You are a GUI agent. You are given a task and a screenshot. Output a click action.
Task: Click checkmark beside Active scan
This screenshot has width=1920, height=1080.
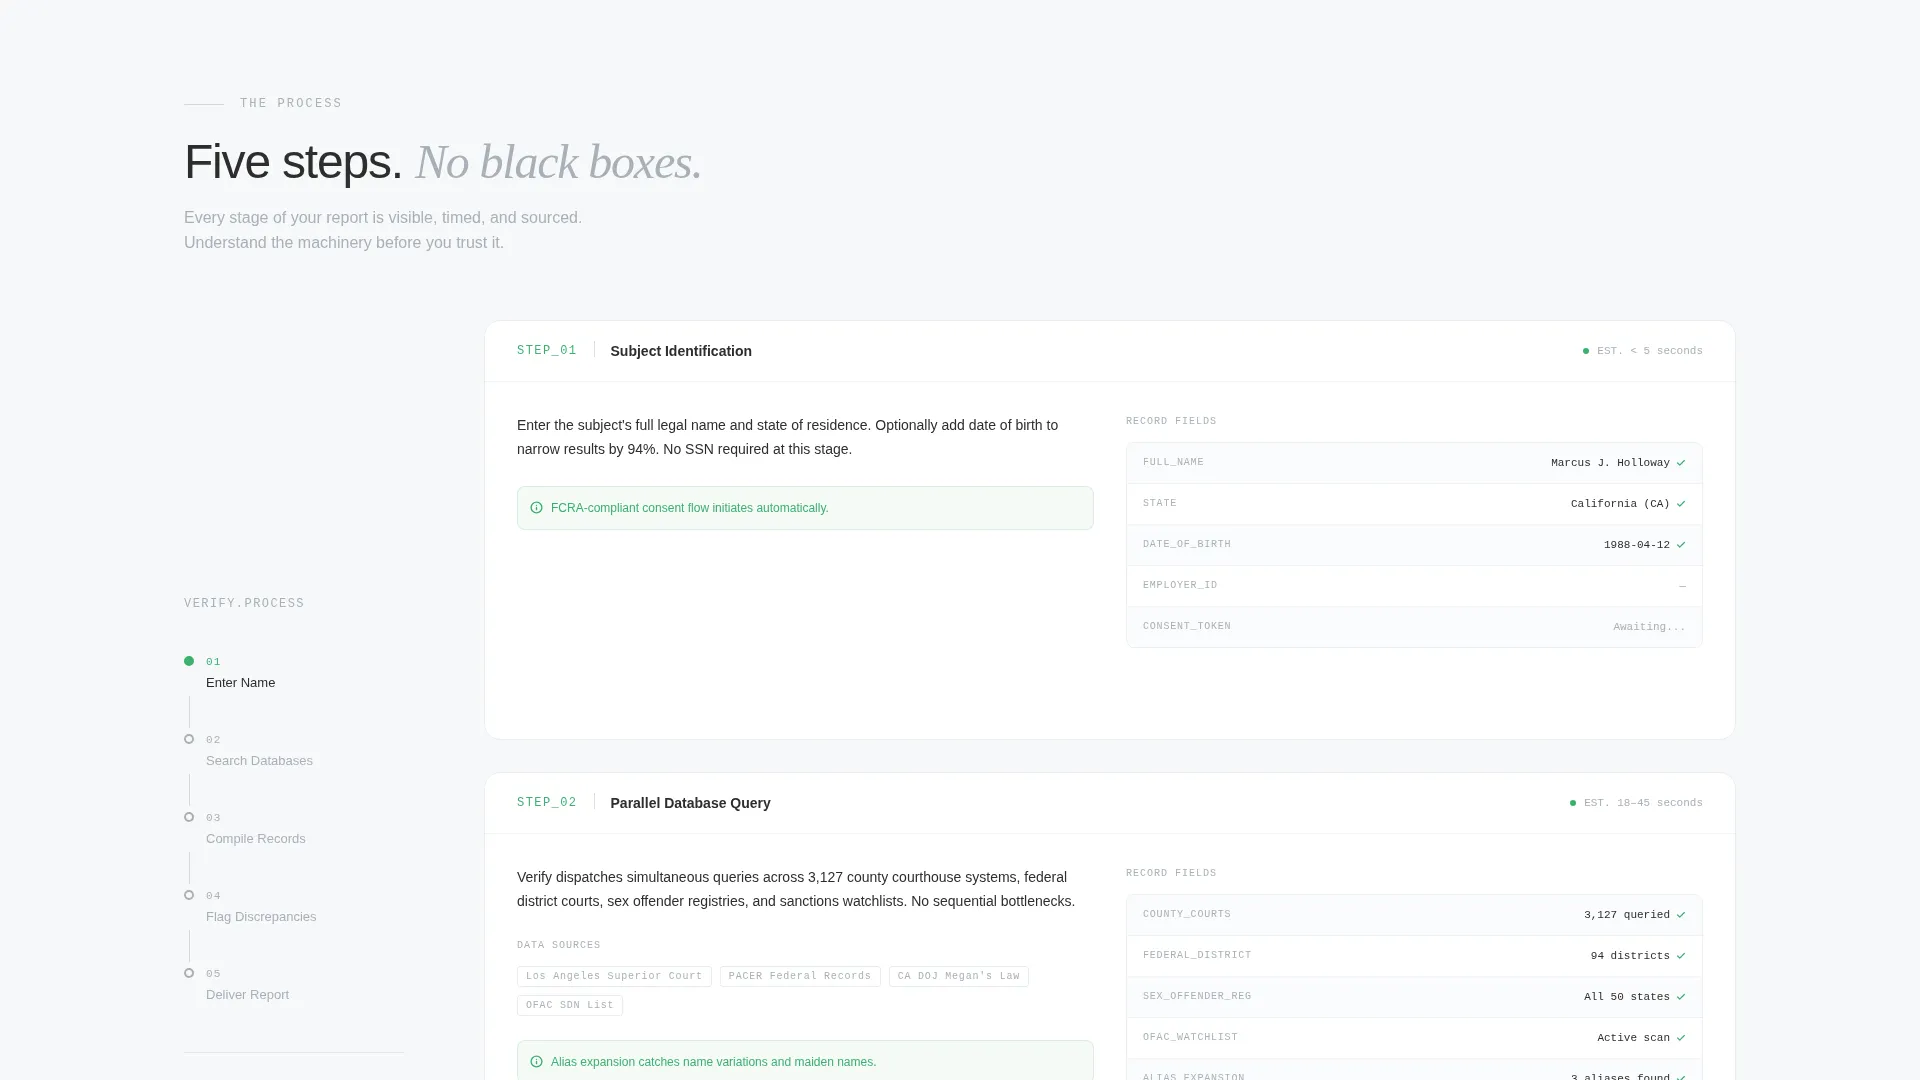[1681, 1038]
